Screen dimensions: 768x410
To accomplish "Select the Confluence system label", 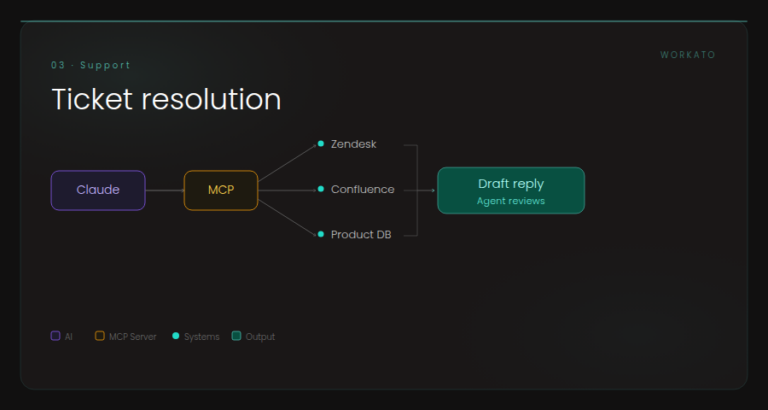I will click(362, 190).
